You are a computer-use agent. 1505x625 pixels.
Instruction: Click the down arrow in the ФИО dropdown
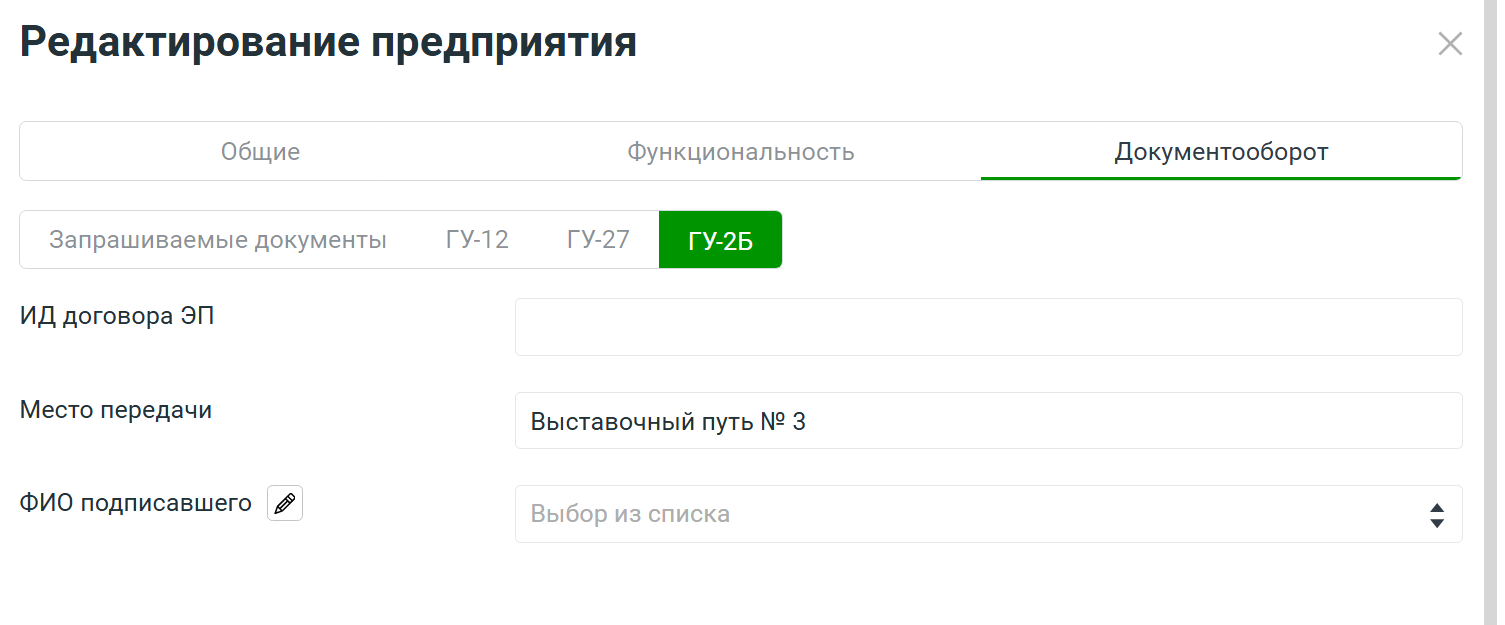[1436, 523]
